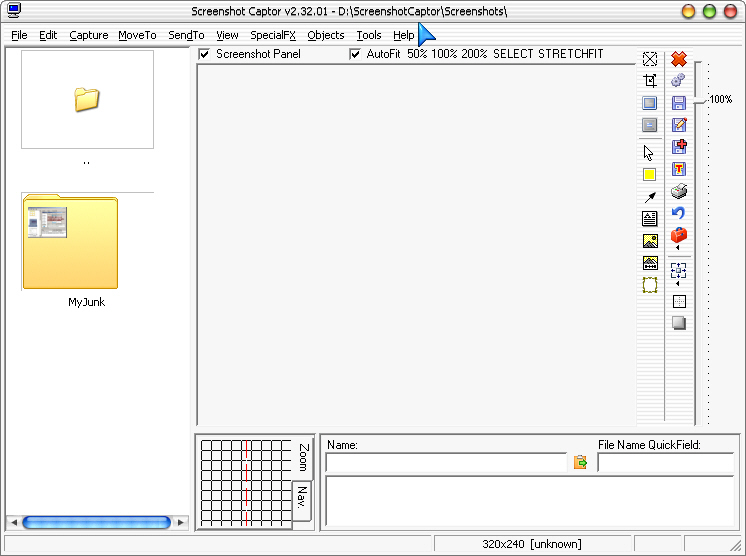This screenshot has width=746, height=556.
Task: Click the dotted grid square icon
Action: pyautogui.click(x=679, y=301)
